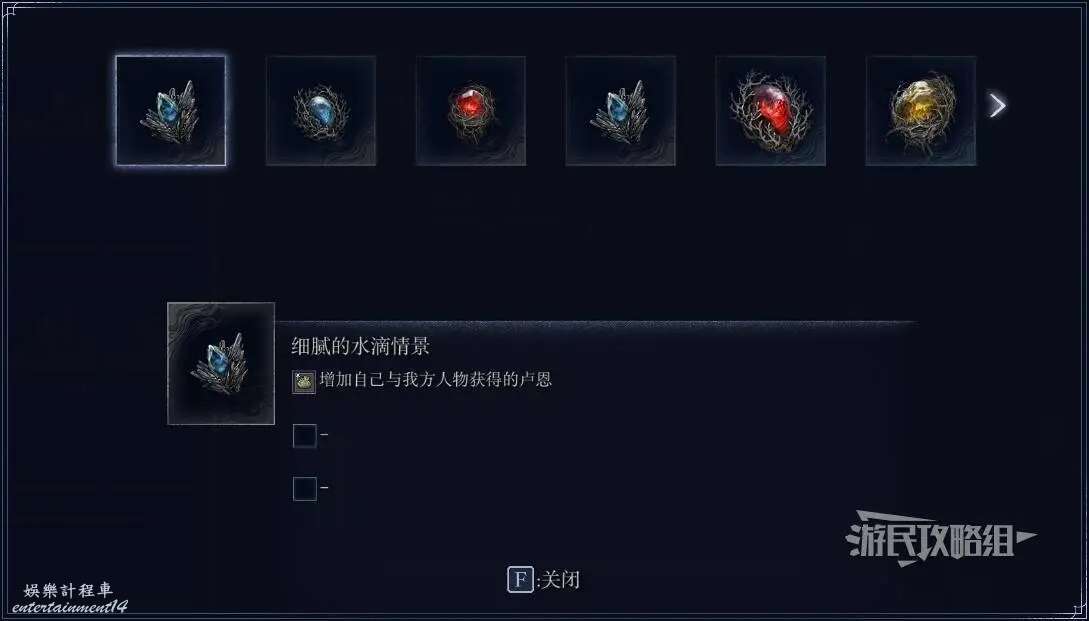Open the large relic preview image
Screen dimensions: 1089x621
tap(221, 363)
